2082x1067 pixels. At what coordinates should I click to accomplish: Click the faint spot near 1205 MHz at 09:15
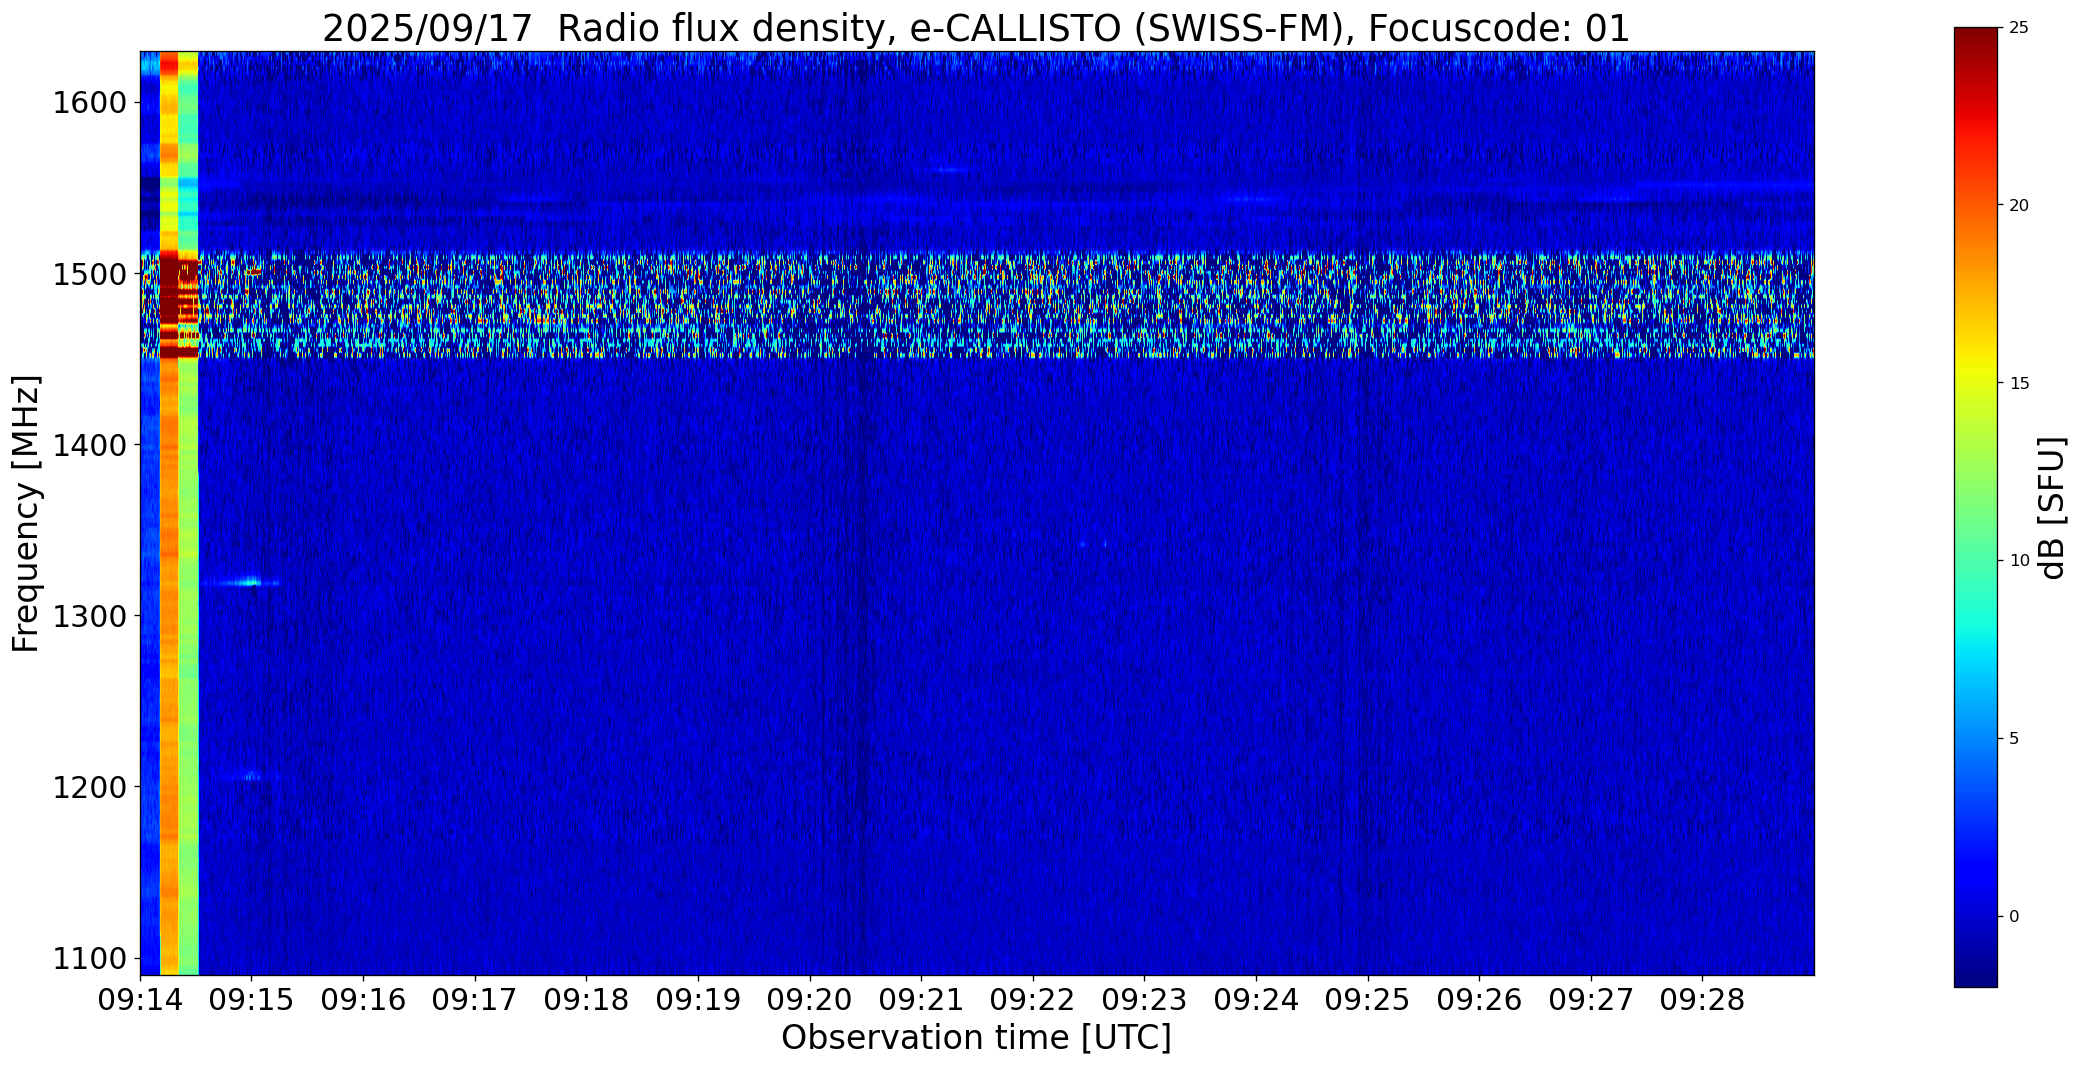(x=250, y=776)
